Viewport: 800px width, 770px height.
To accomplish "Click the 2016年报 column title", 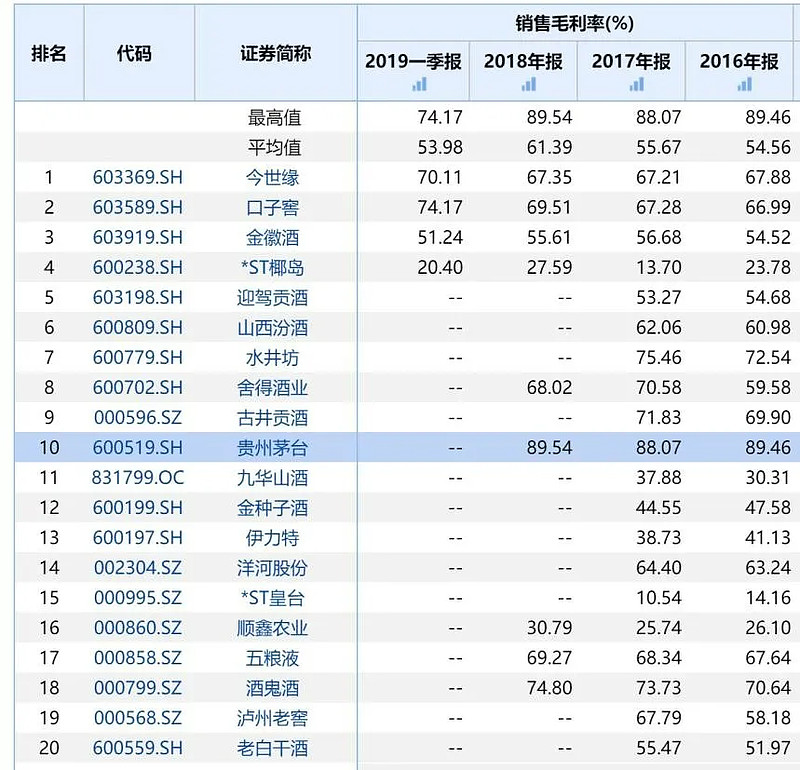I will (x=739, y=61).
